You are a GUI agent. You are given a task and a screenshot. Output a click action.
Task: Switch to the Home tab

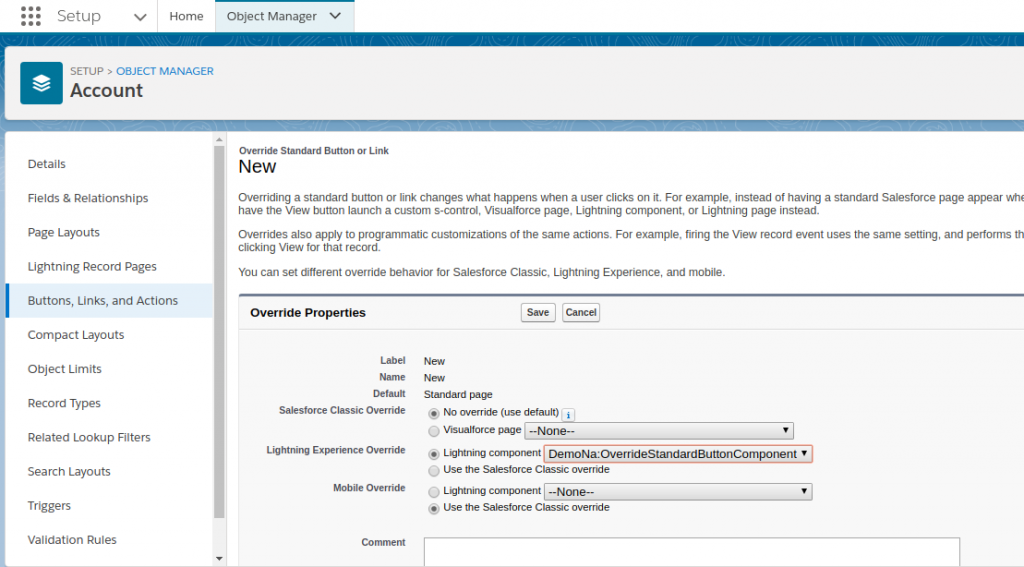tap(186, 16)
